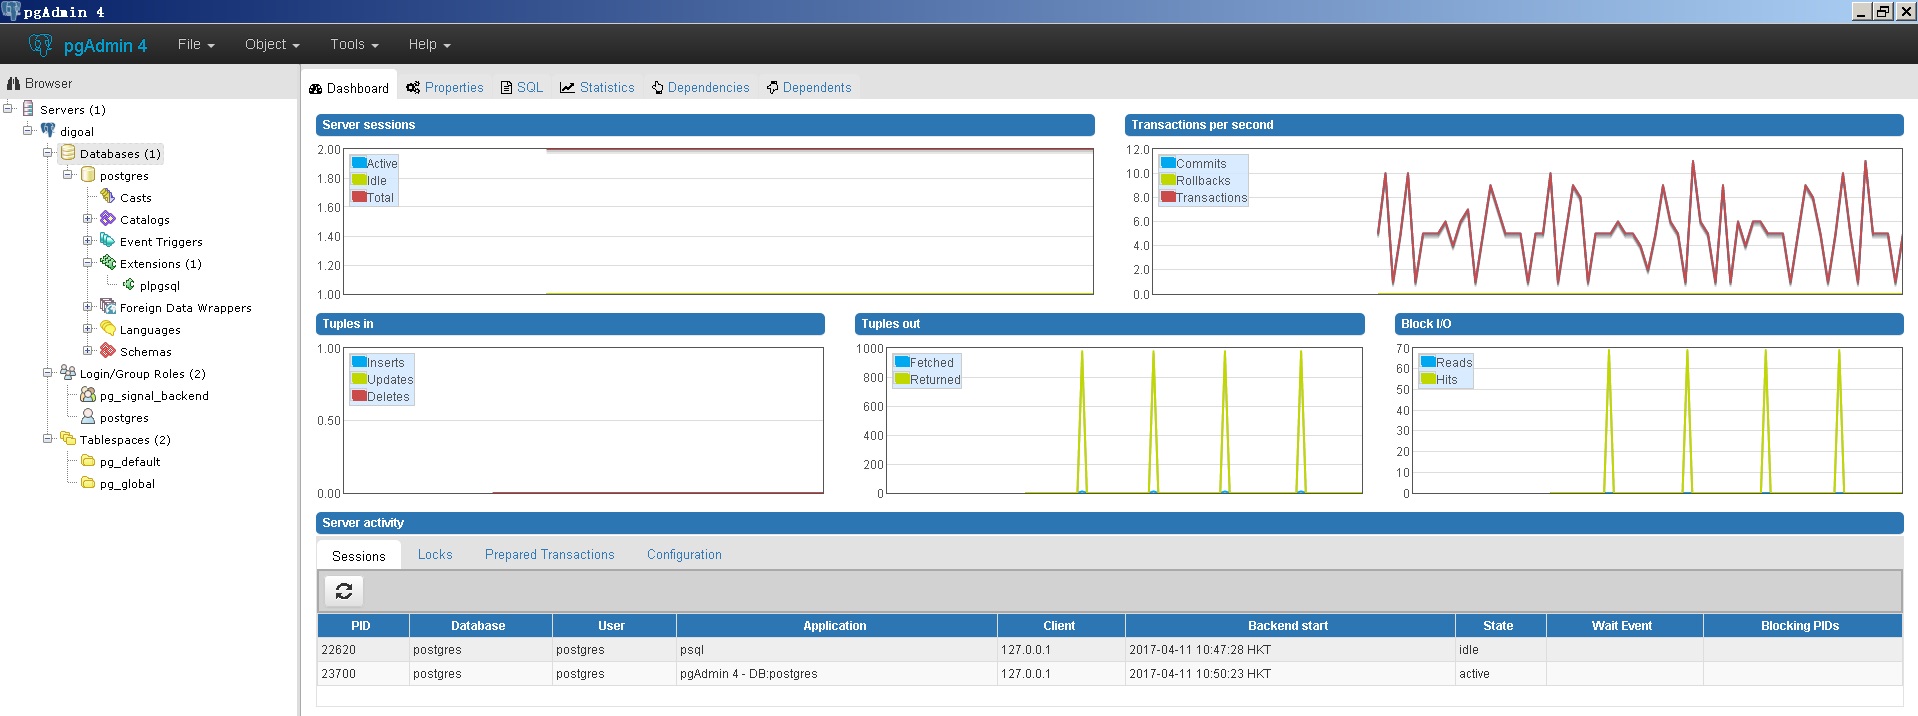The width and height of the screenshot is (1918, 716).
Task: Click the pgAdmin 4 elephant logo
Action: coord(40,45)
